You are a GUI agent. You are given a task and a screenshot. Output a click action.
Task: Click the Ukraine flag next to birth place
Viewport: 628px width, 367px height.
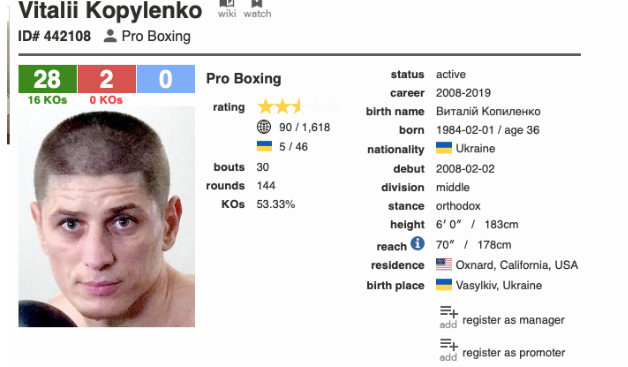coord(444,284)
